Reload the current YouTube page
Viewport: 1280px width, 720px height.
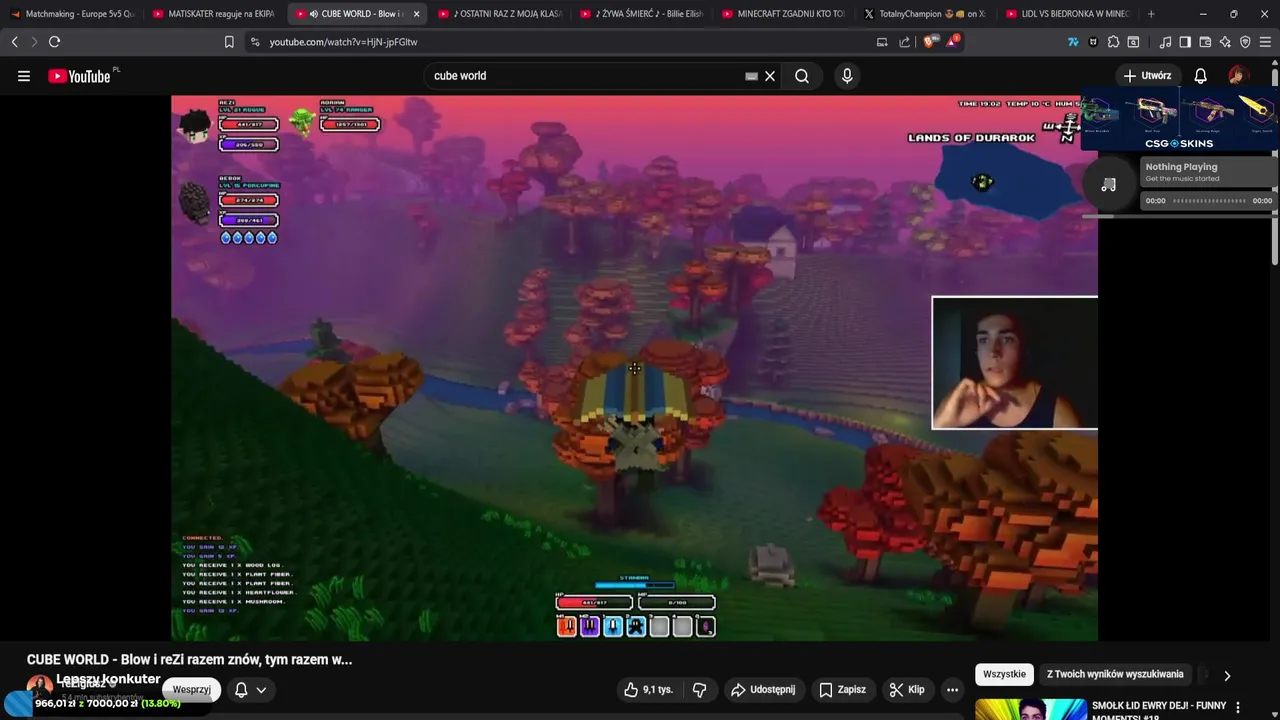[x=54, y=42]
